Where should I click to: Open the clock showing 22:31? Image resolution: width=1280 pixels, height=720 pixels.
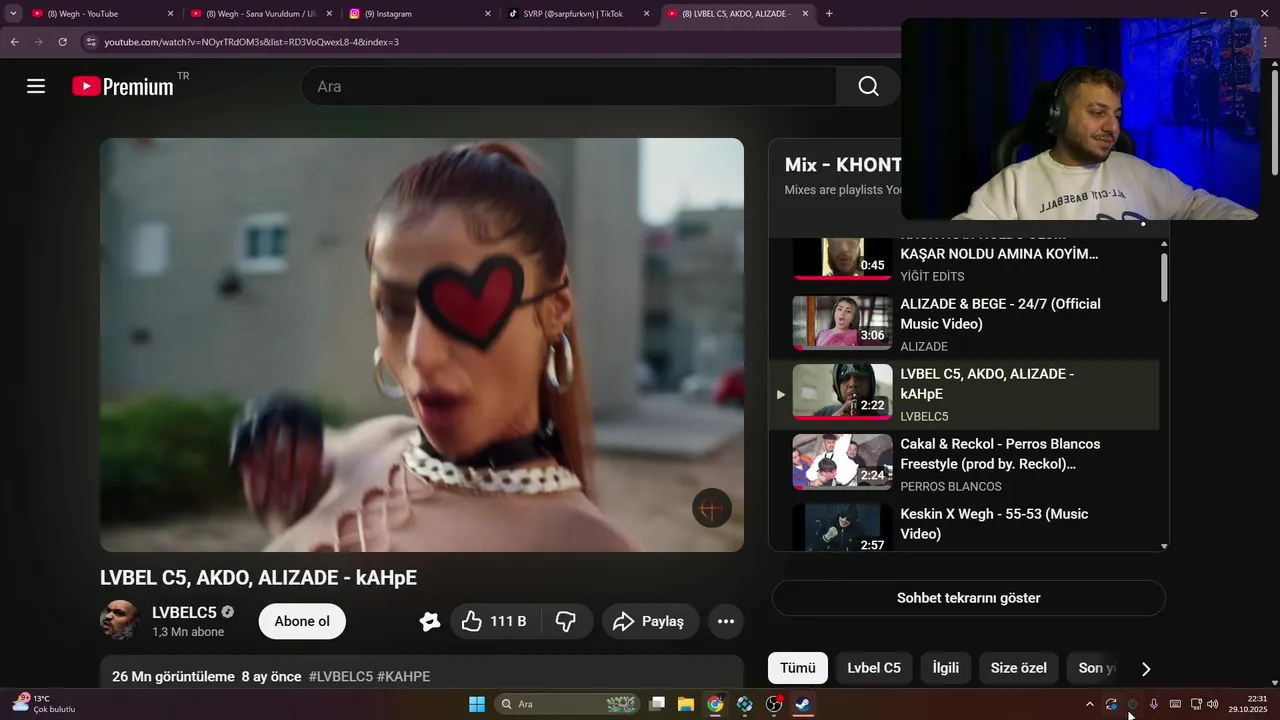coord(1248,704)
